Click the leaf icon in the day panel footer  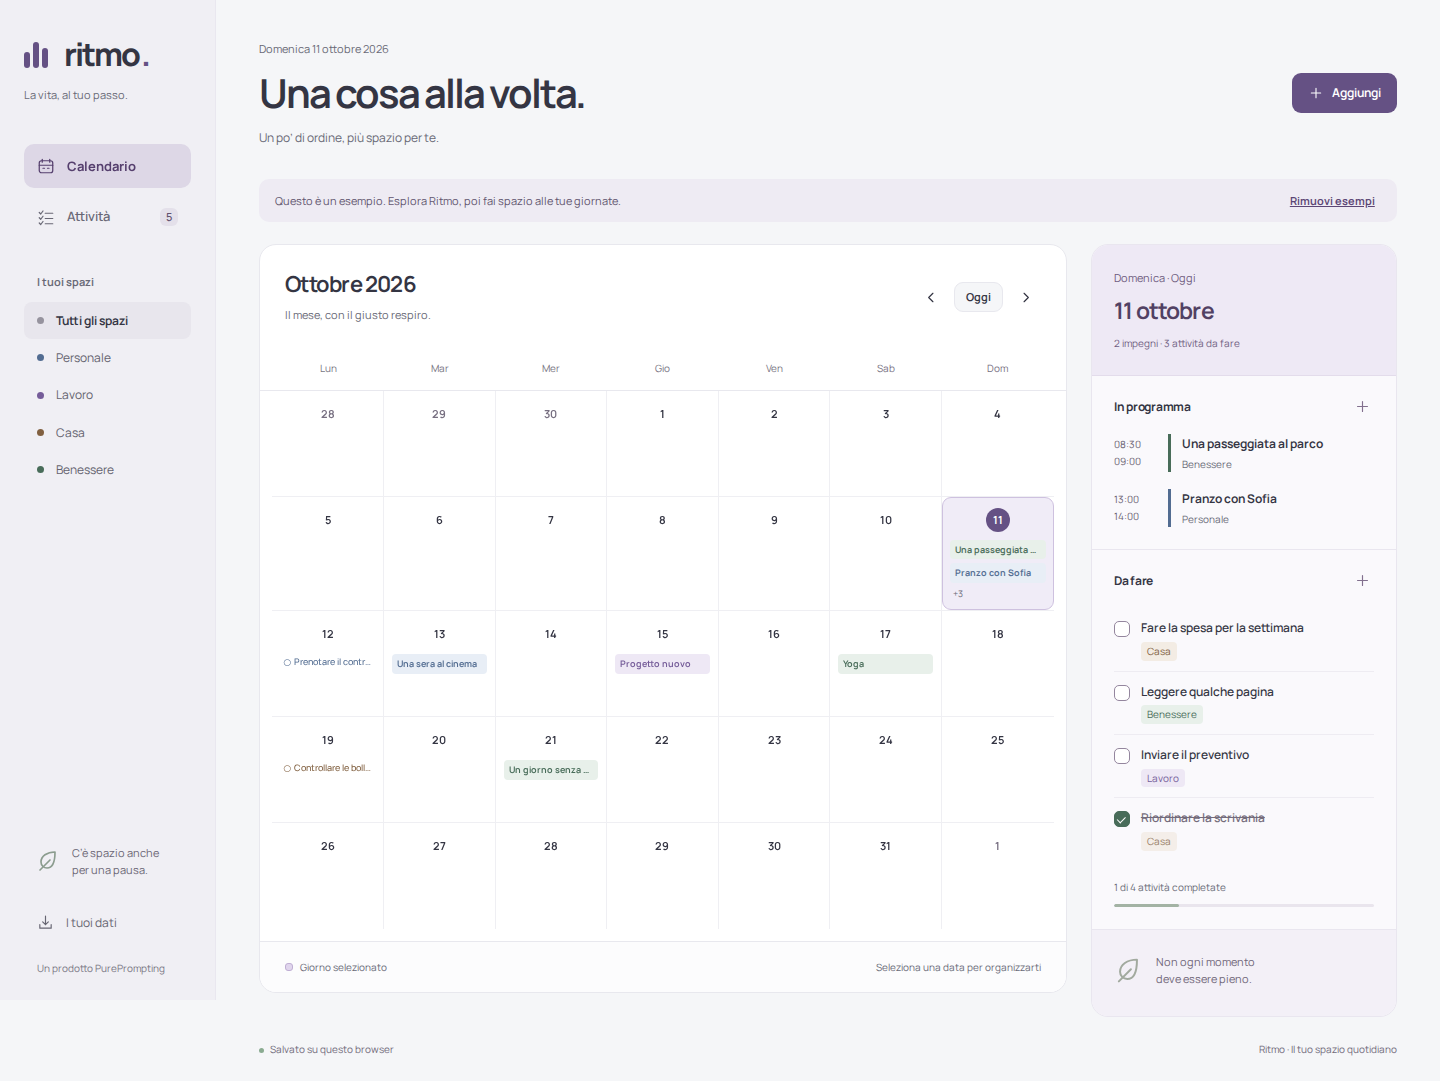click(1128, 970)
